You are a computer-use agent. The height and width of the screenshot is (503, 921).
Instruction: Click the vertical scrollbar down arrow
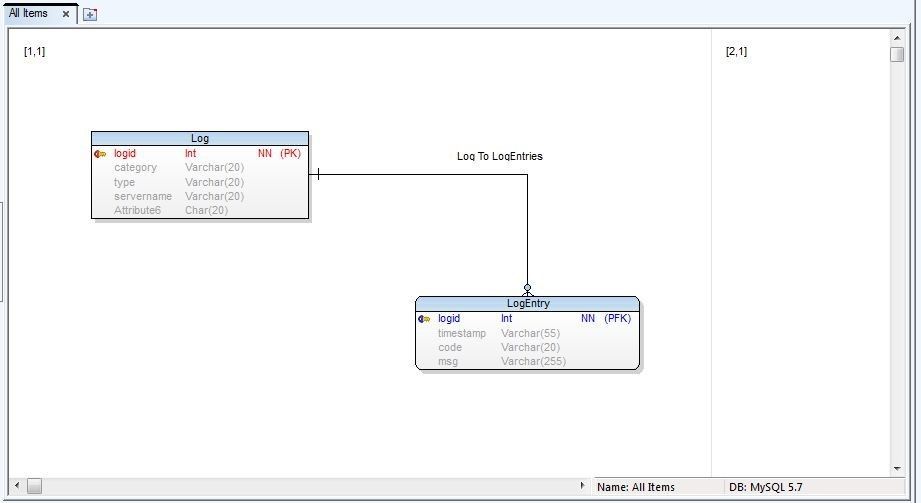(x=897, y=469)
